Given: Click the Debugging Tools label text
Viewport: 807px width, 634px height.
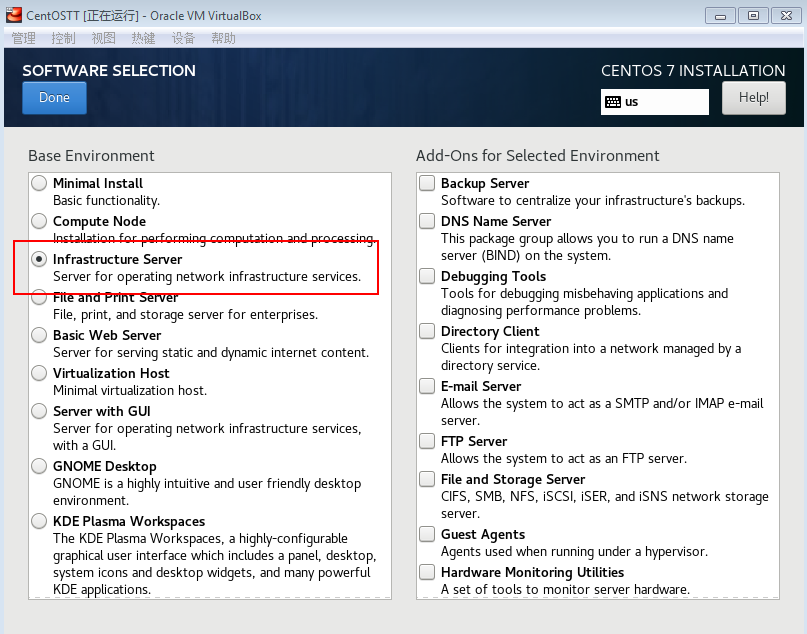Looking at the screenshot, I should point(493,276).
